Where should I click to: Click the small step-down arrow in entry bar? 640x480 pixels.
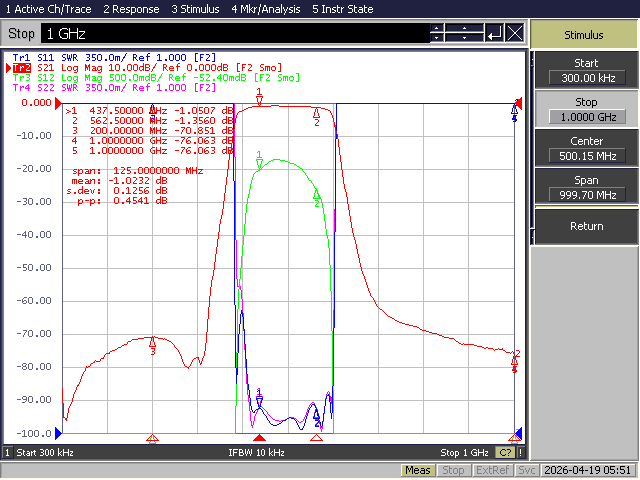coord(437,38)
